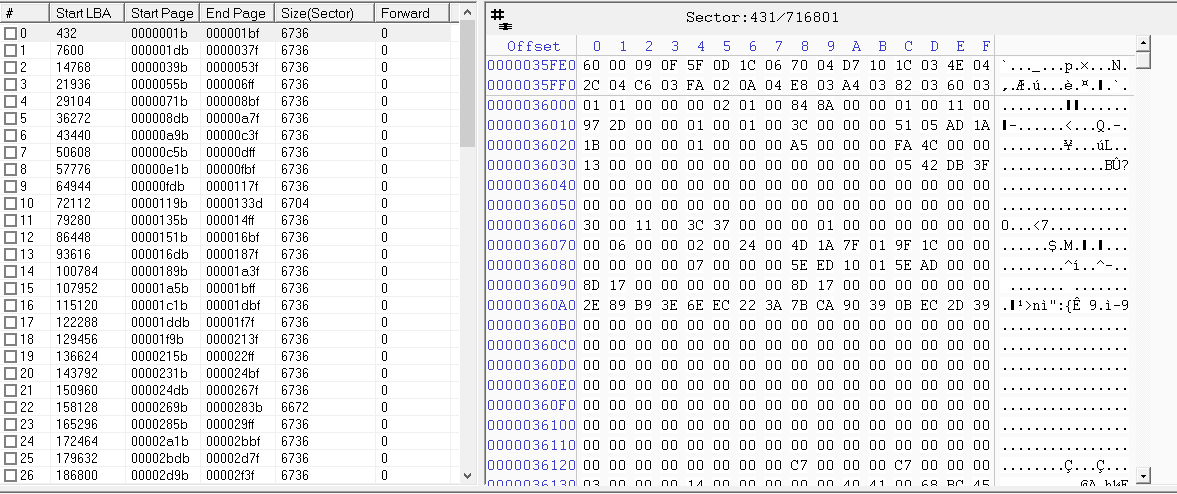The width and height of the screenshot is (1177, 494).
Task: Click the grid icon above the Offset column
Action: [500, 20]
